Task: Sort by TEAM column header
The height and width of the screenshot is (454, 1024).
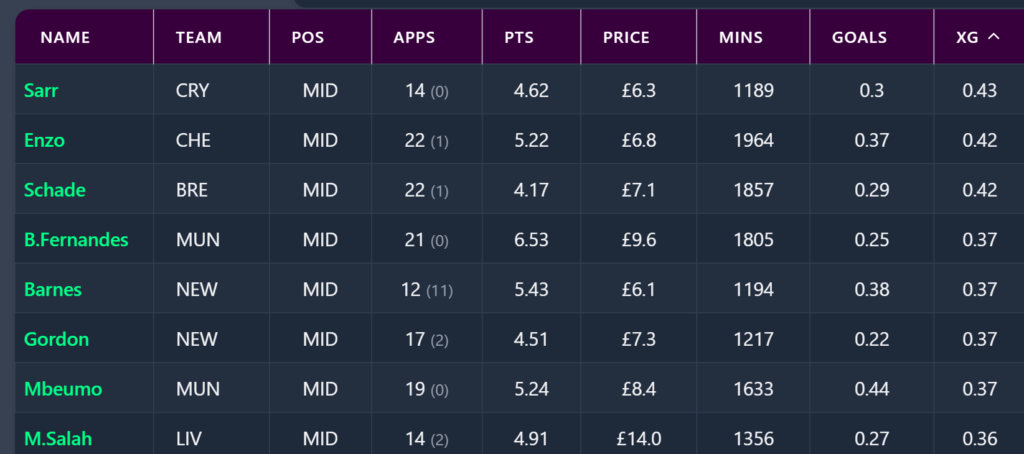Action: [198, 38]
